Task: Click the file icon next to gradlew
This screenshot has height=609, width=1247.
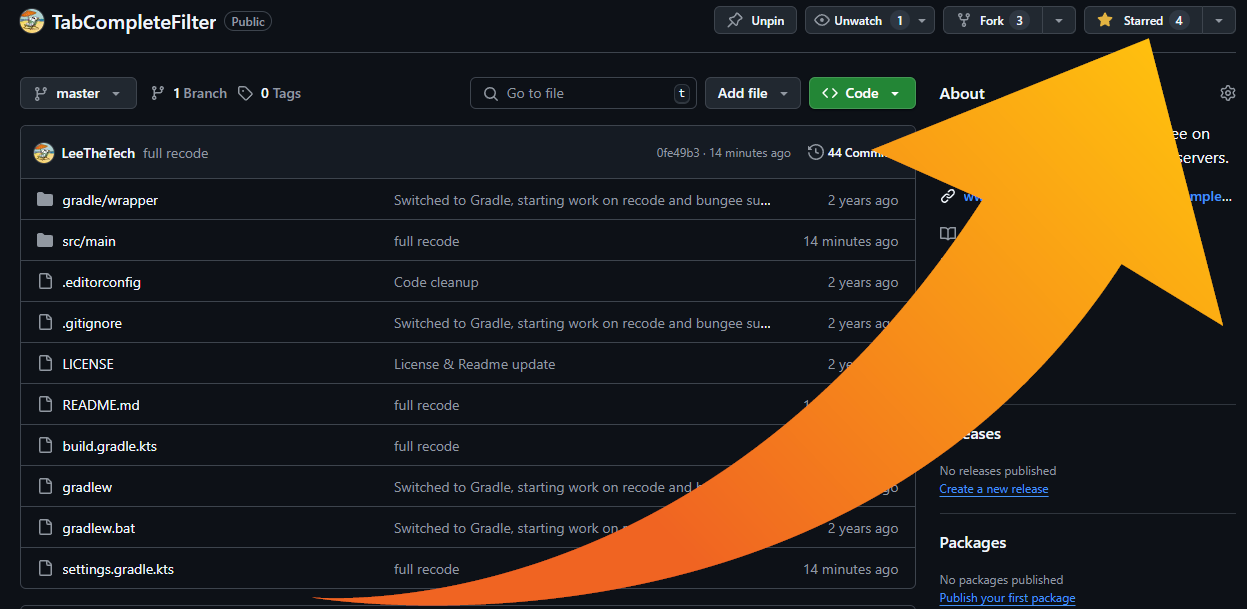Action: [x=45, y=487]
